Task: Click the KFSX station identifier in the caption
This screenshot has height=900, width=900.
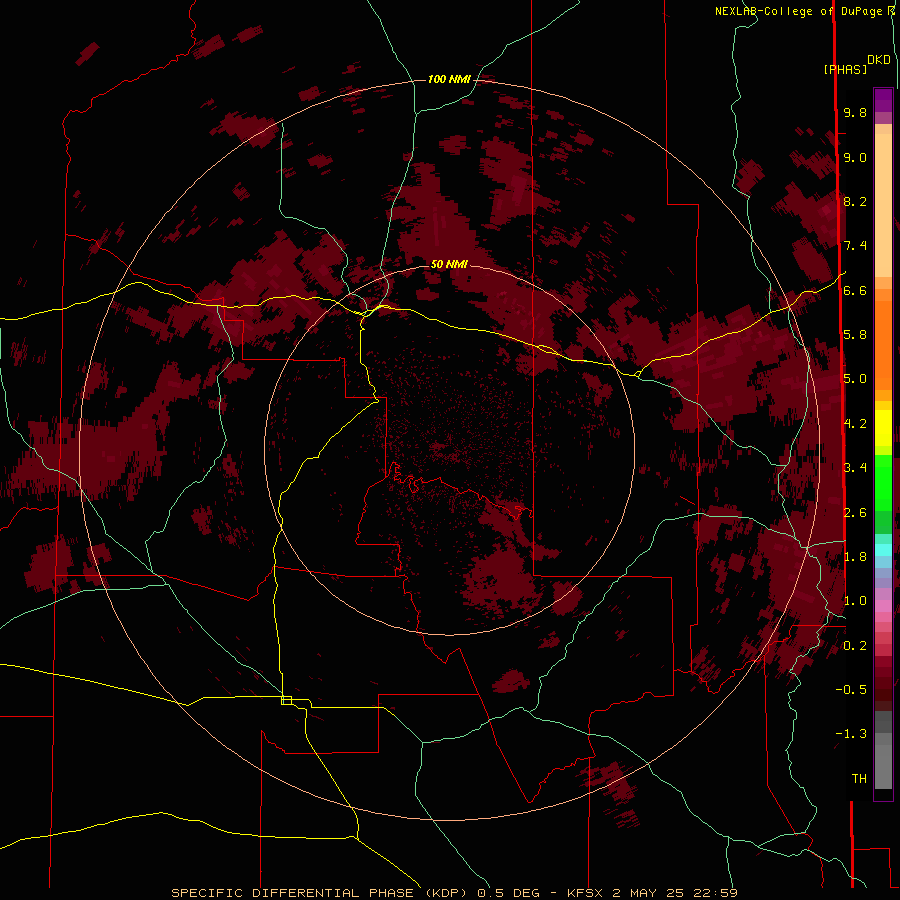Action: coord(585,893)
